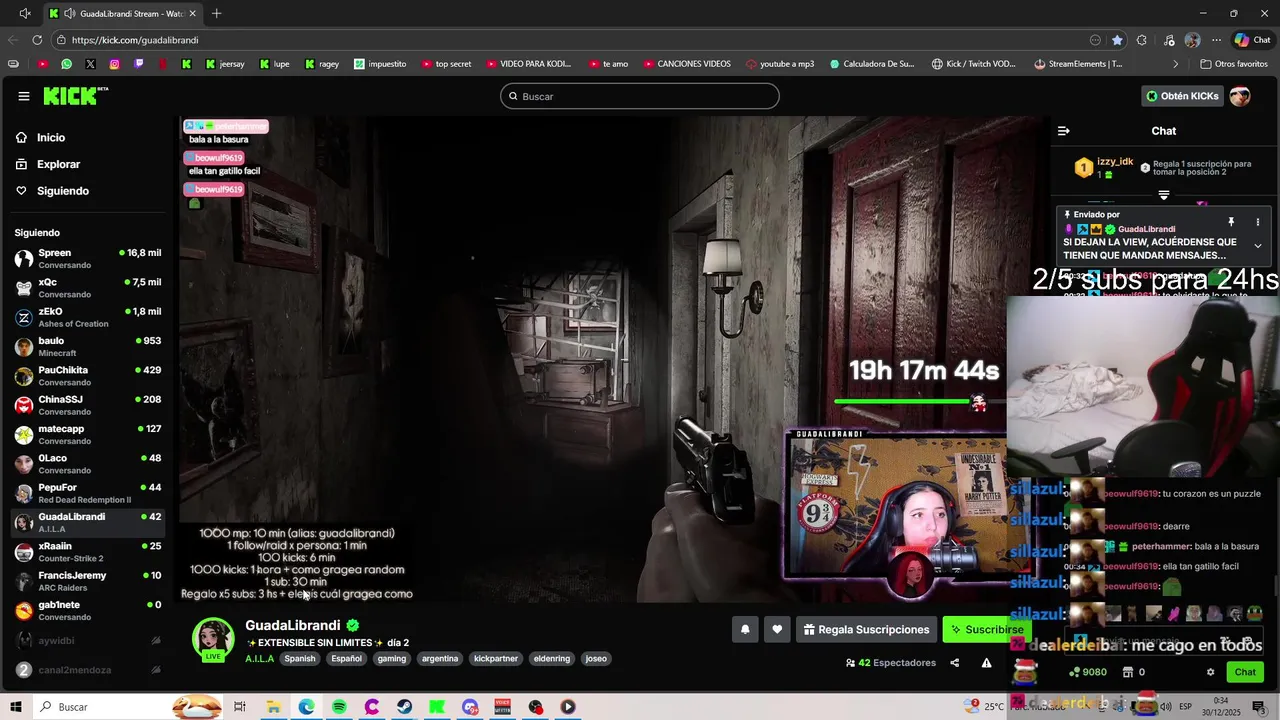1280x720 pixels.
Task: Open the X (Twitter) bookmark icon
Action: (90, 64)
